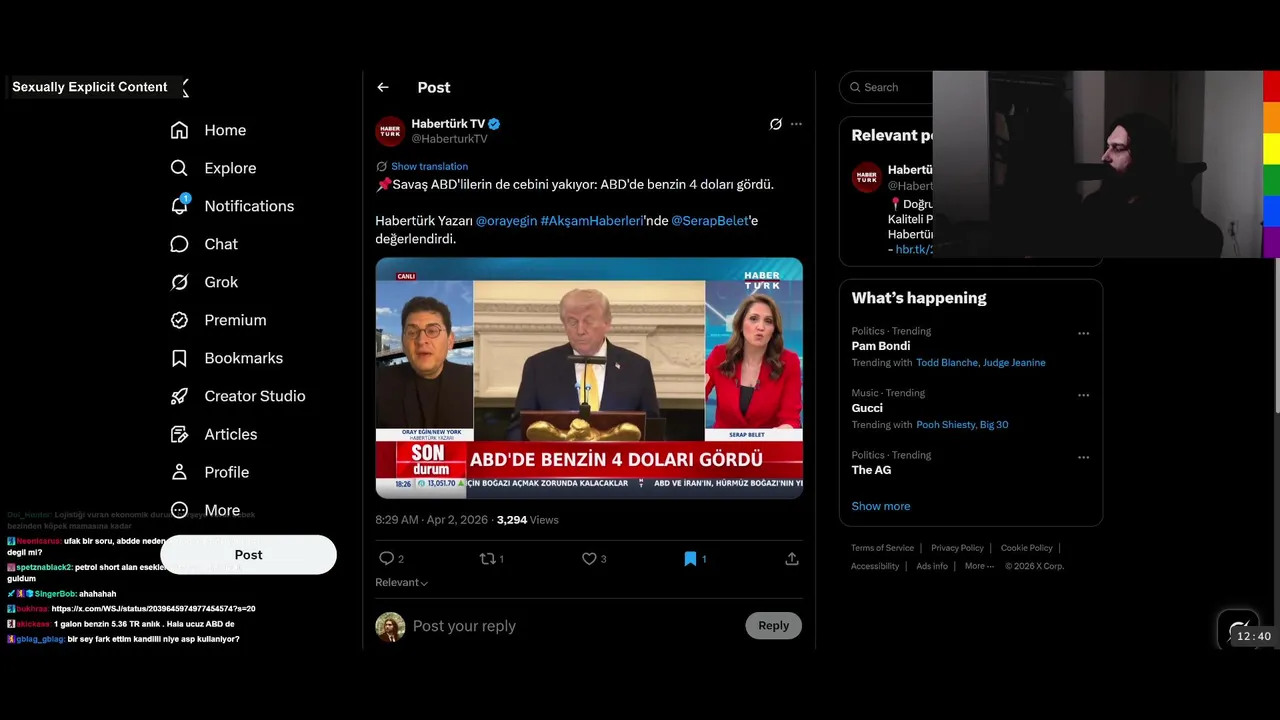Open the Creator Studio rocket icon
The image size is (1280, 720).
pos(179,396)
